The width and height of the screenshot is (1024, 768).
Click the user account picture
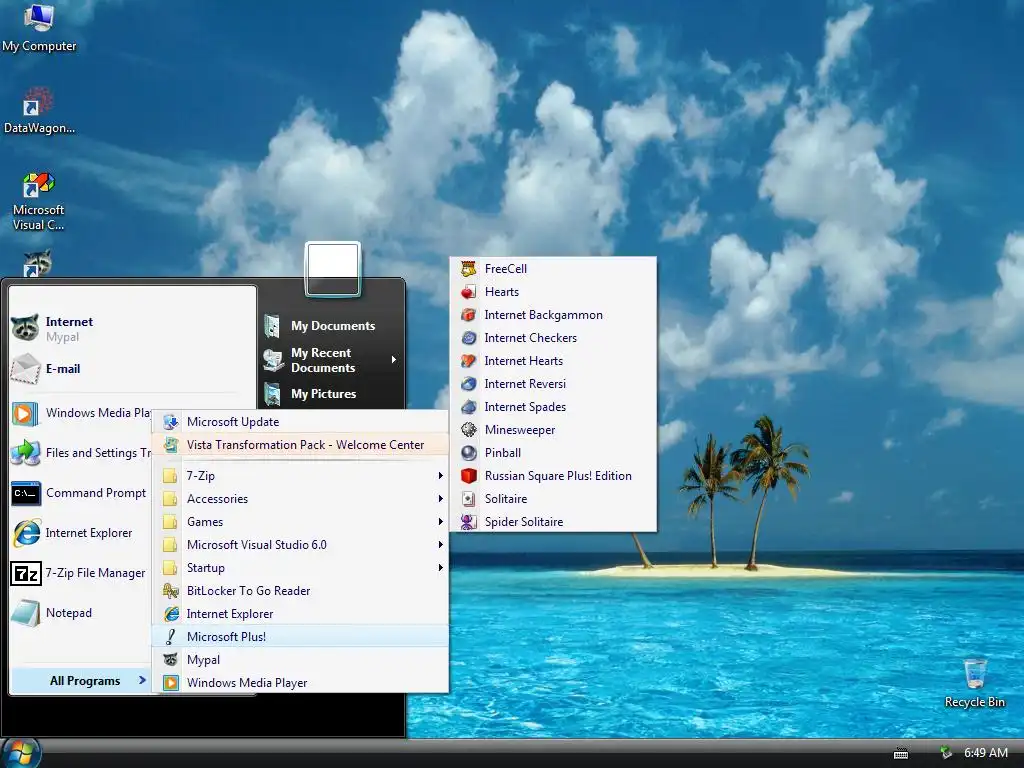[x=332, y=269]
